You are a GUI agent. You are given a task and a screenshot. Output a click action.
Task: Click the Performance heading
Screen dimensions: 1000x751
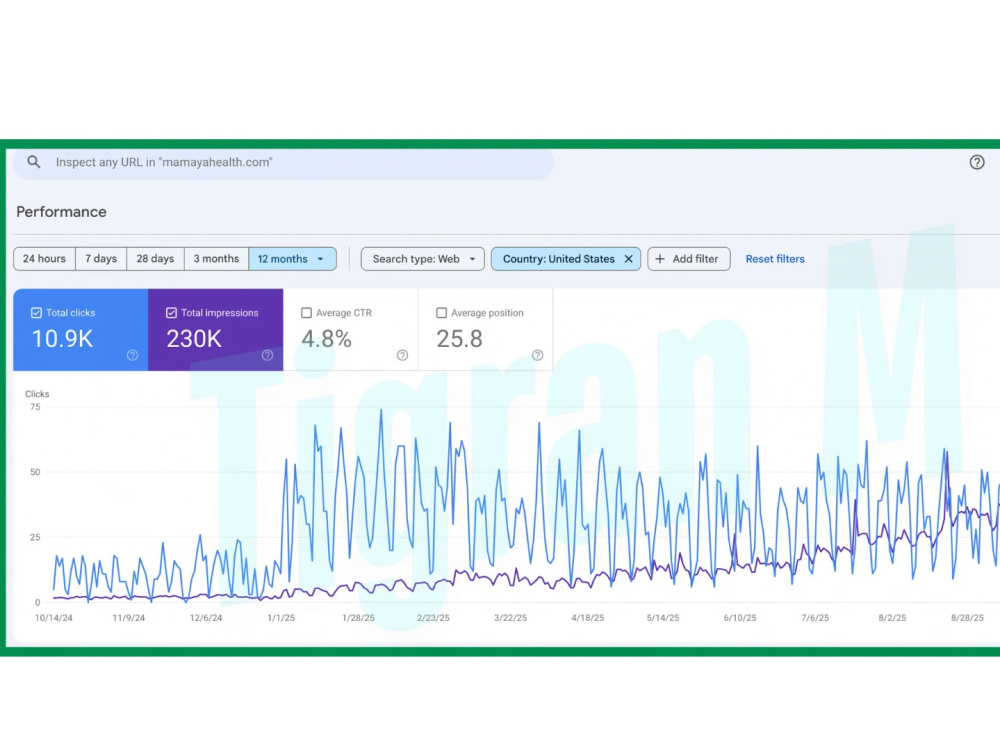pos(61,212)
